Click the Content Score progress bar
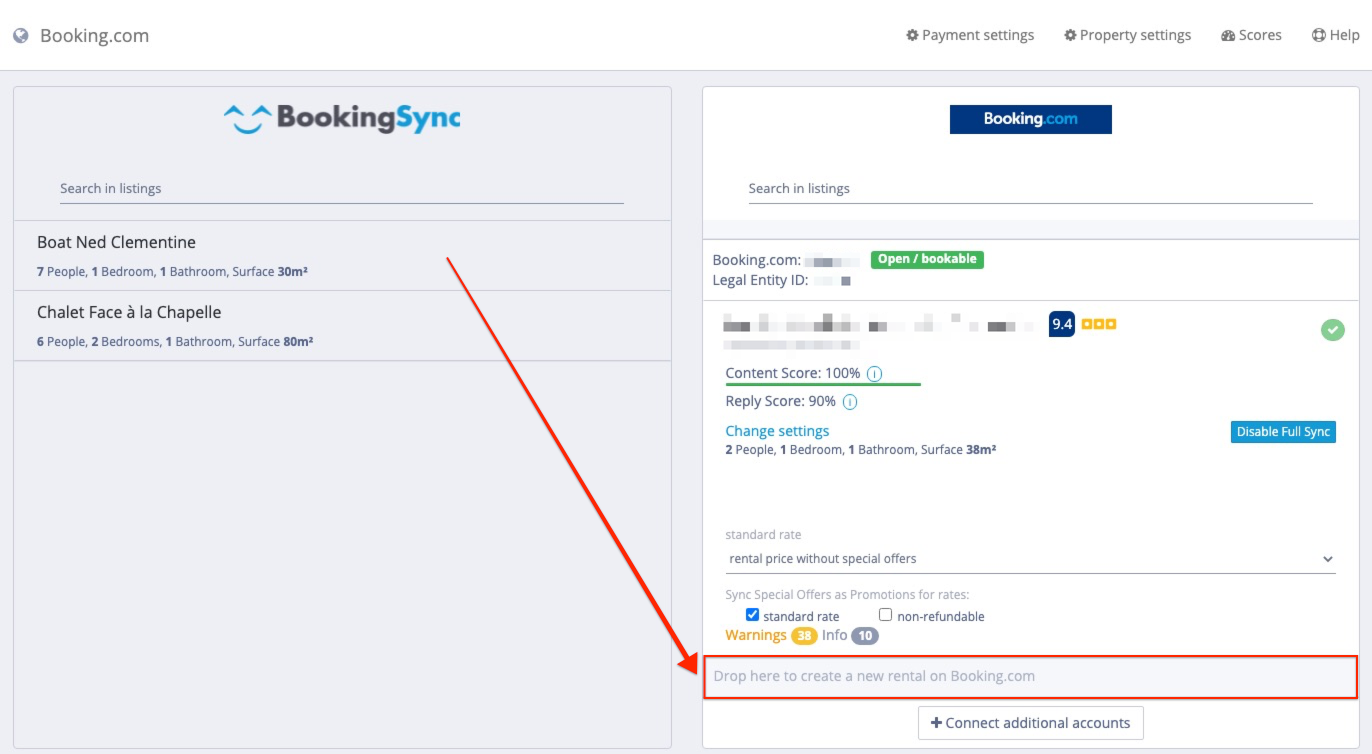This screenshot has height=754, width=1372. pyautogui.click(x=823, y=384)
